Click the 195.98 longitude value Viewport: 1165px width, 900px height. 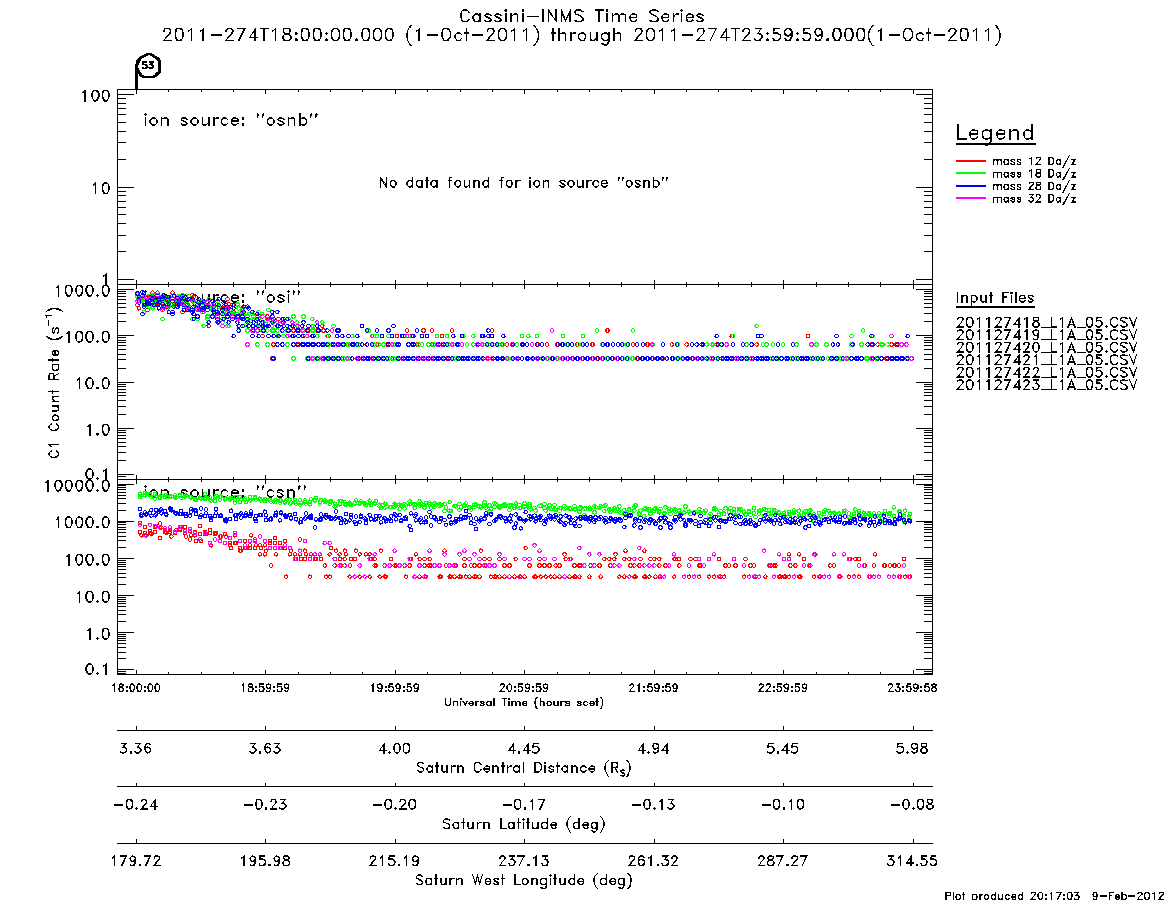tap(265, 861)
